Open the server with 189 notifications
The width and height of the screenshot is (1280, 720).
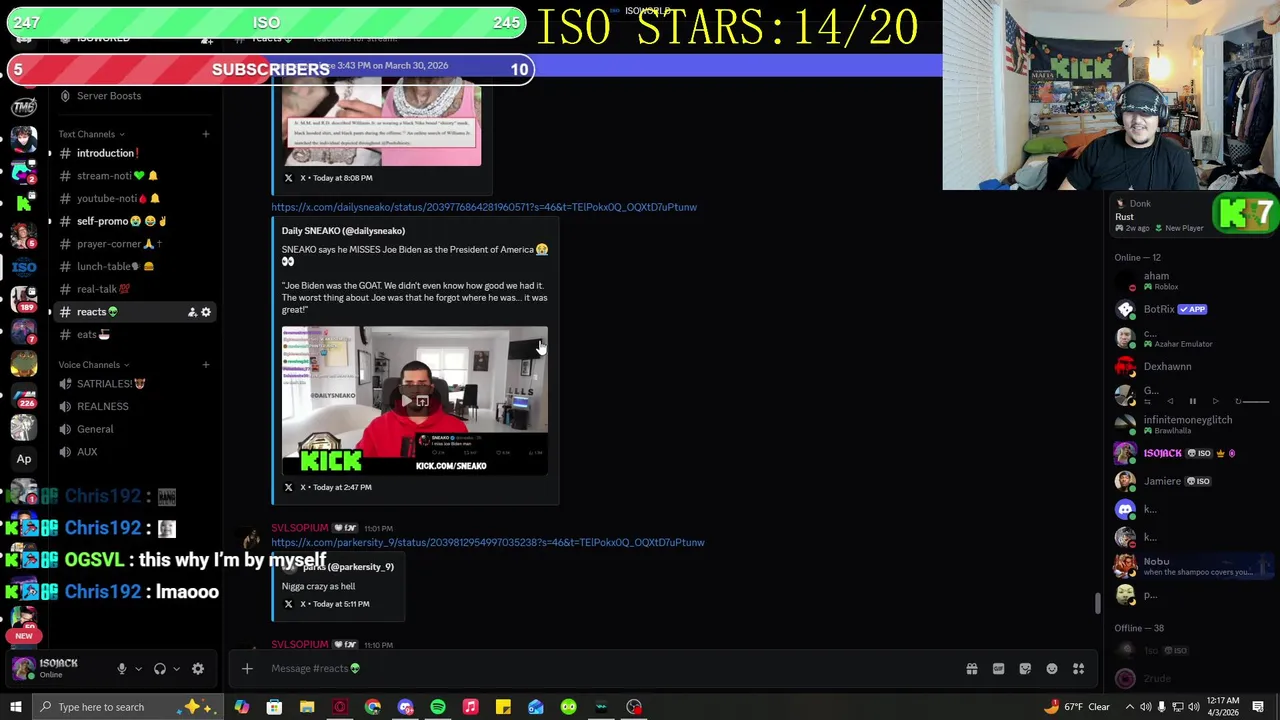(x=24, y=299)
